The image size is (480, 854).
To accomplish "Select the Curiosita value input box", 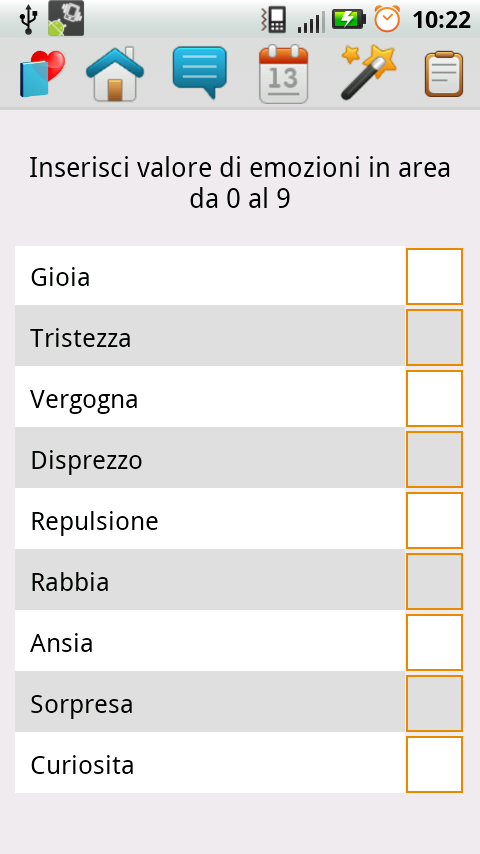I will (434, 764).
